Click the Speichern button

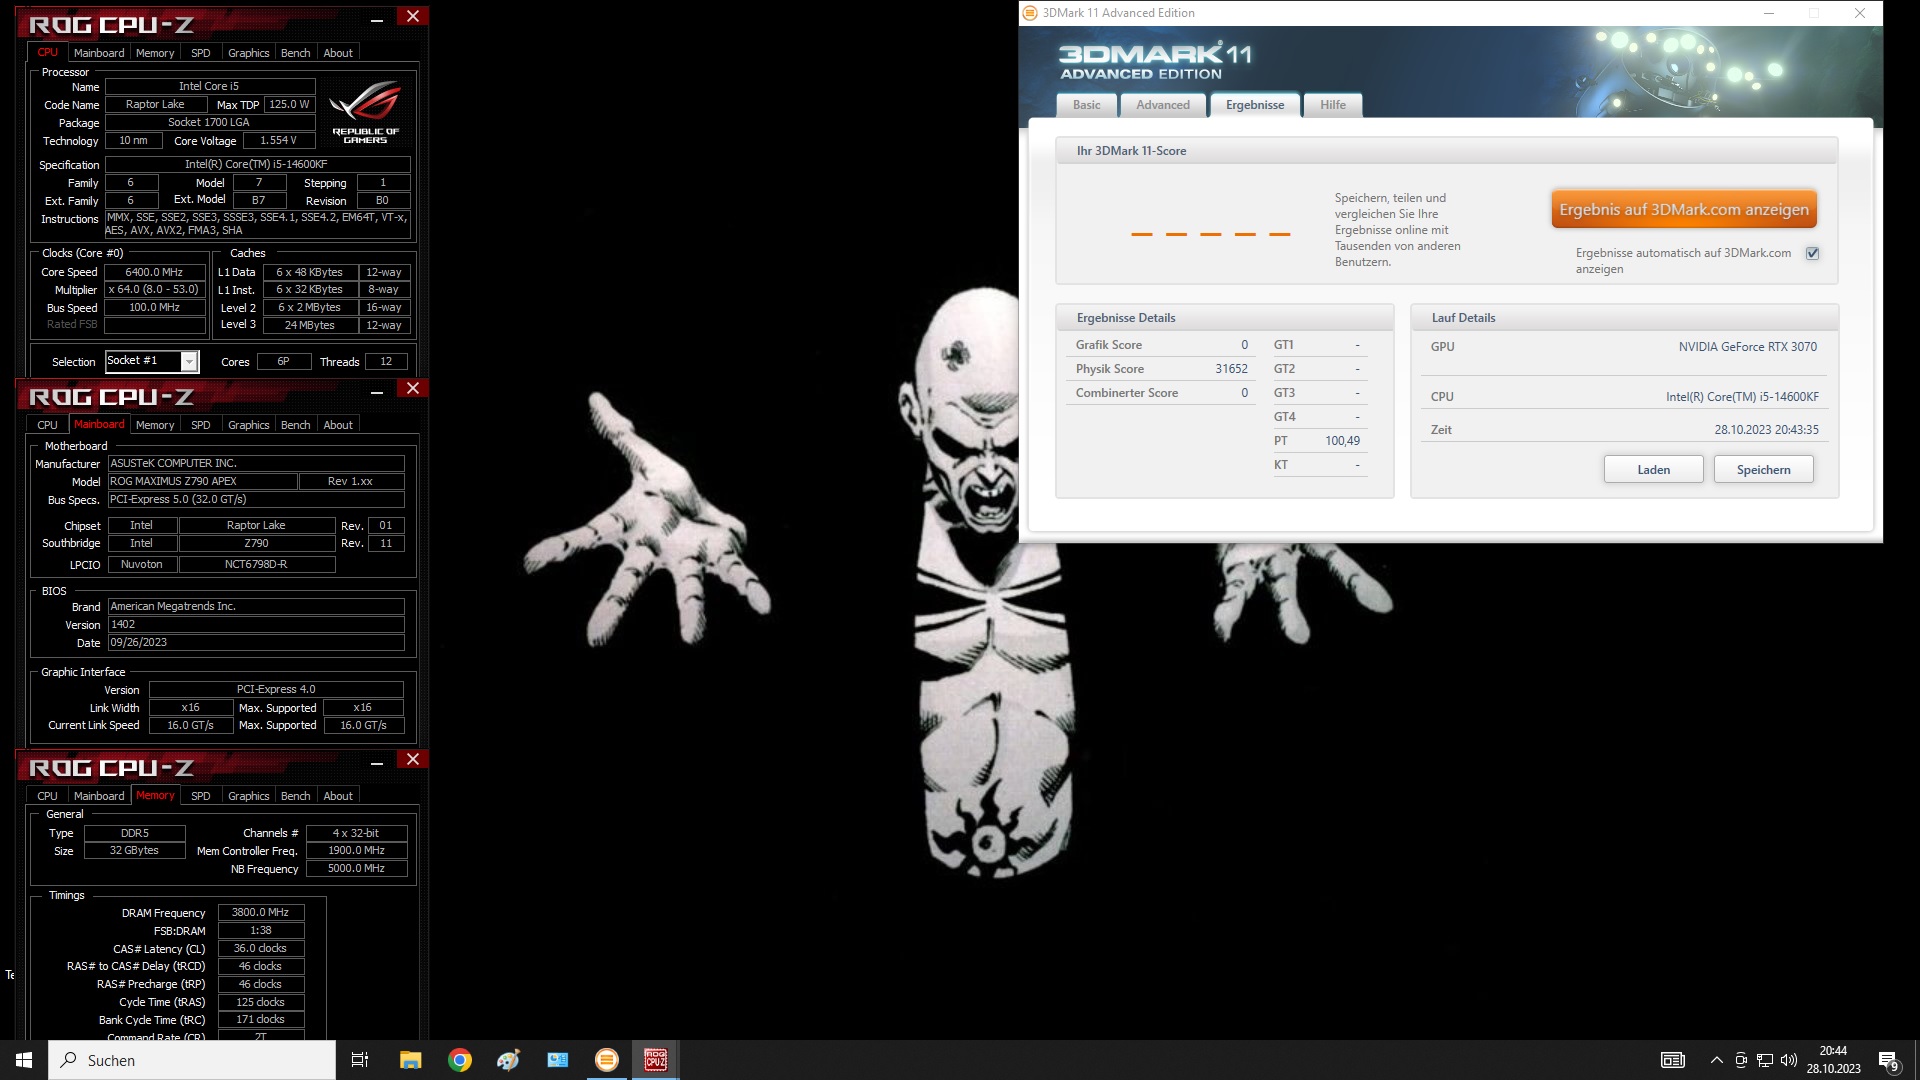click(1764, 470)
